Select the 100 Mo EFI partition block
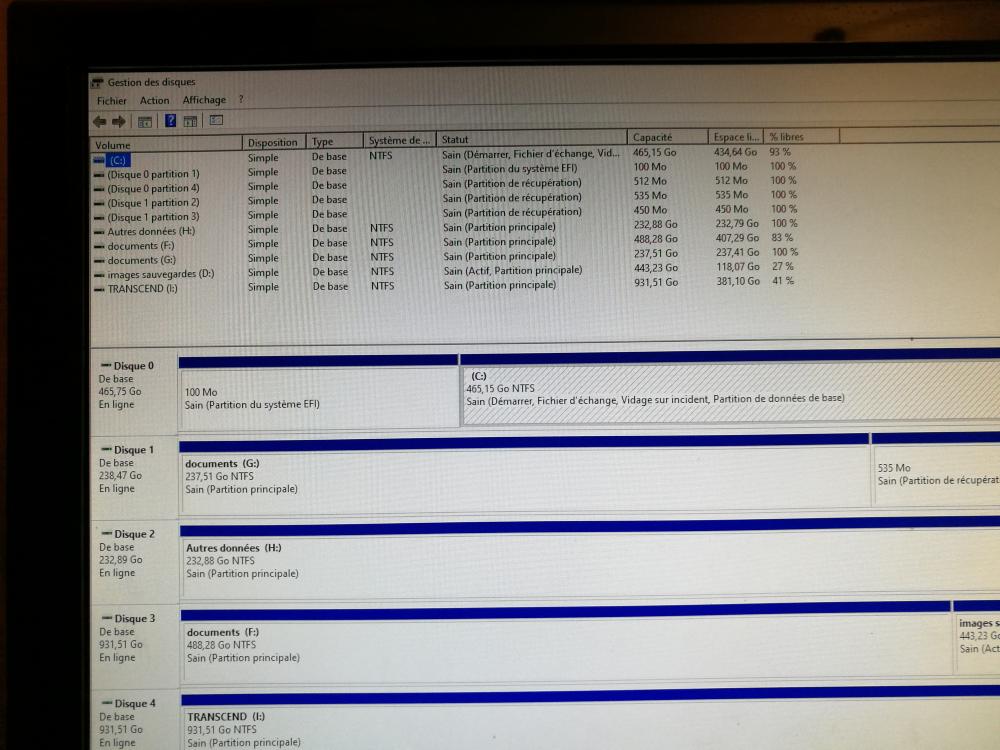The height and width of the screenshot is (750, 1000). click(x=318, y=393)
